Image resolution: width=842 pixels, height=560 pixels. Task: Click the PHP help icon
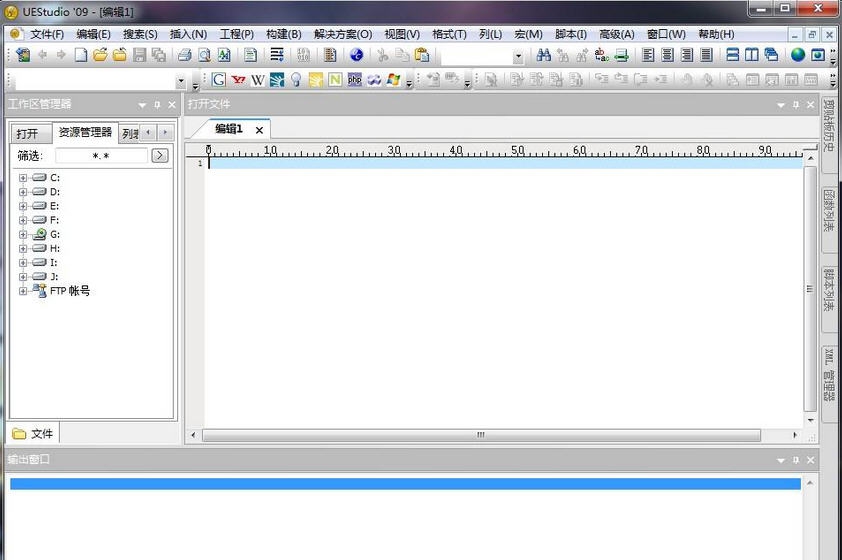coord(354,80)
